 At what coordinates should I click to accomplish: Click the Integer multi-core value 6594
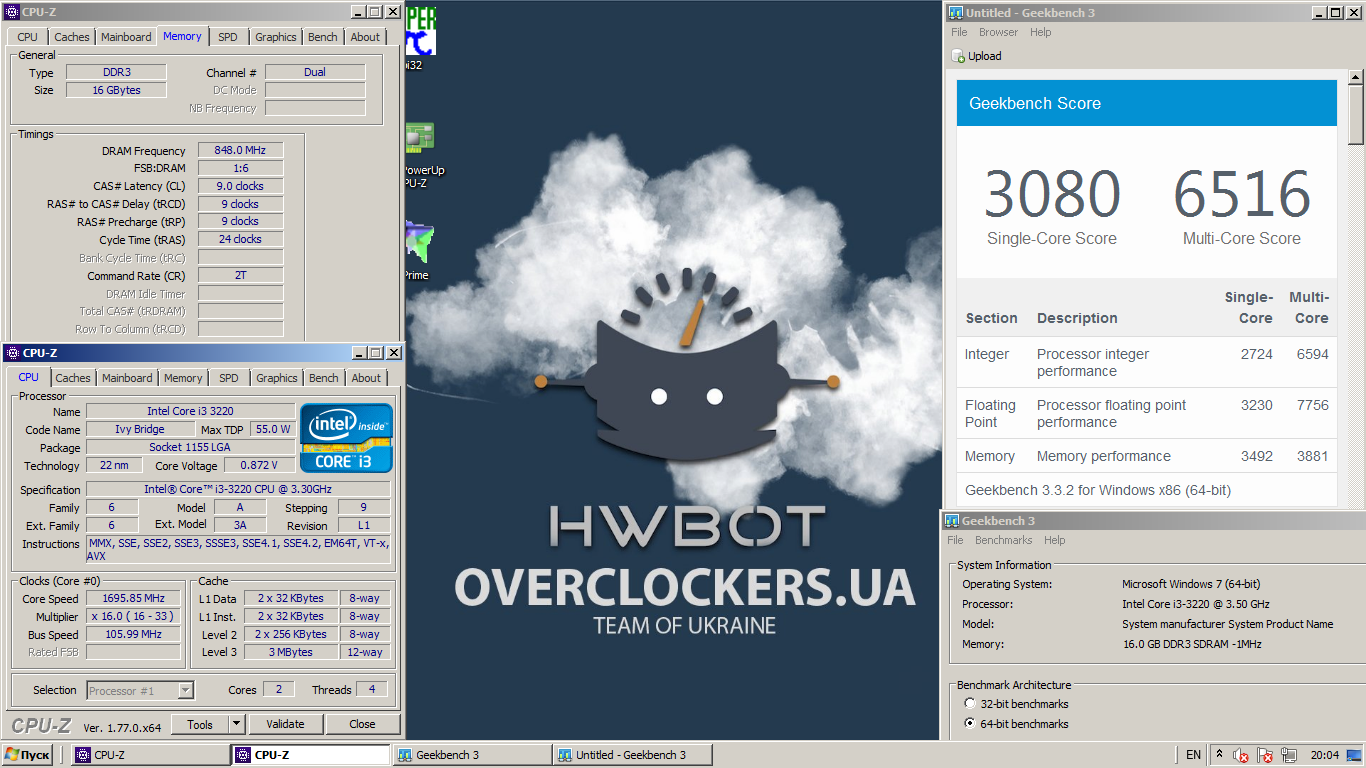(x=1312, y=354)
